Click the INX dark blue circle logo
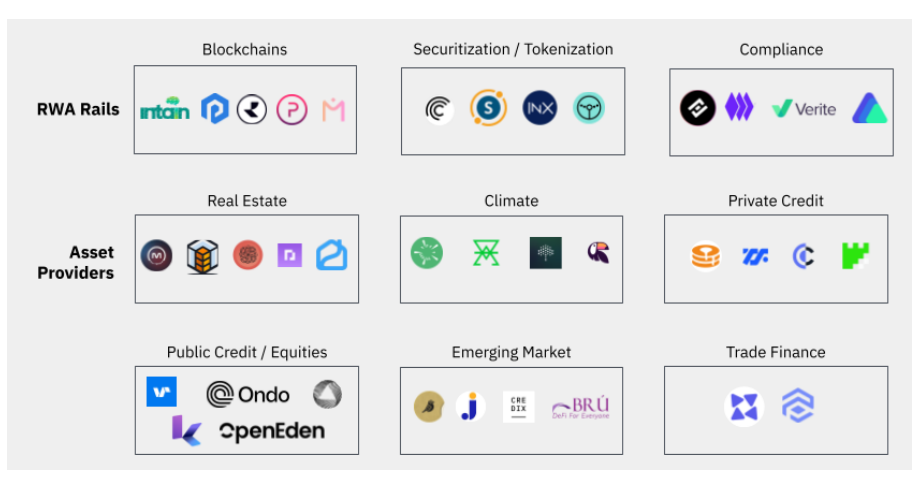The height and width of the screenshot is (488, 921). pos(539,108)
